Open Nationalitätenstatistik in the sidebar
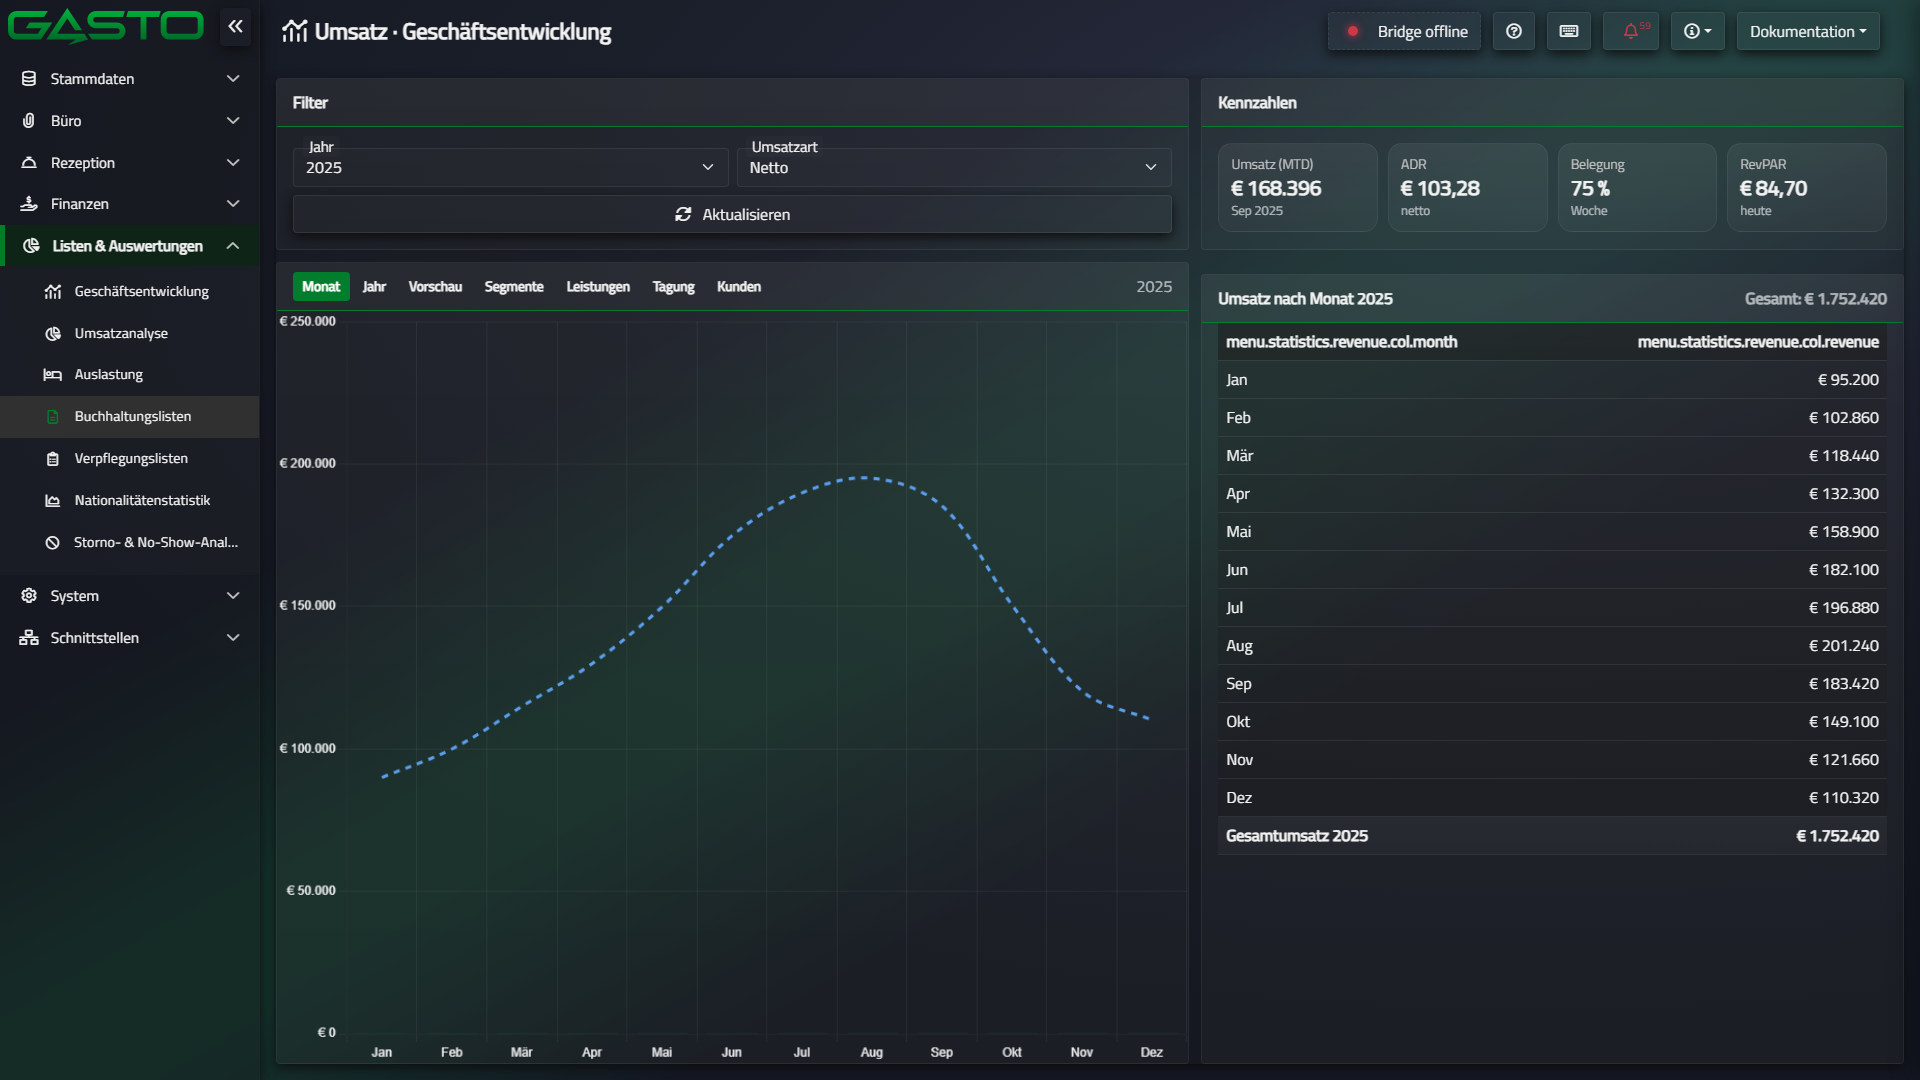This screenshot has height=1080, width=1920. click(130, 501)
